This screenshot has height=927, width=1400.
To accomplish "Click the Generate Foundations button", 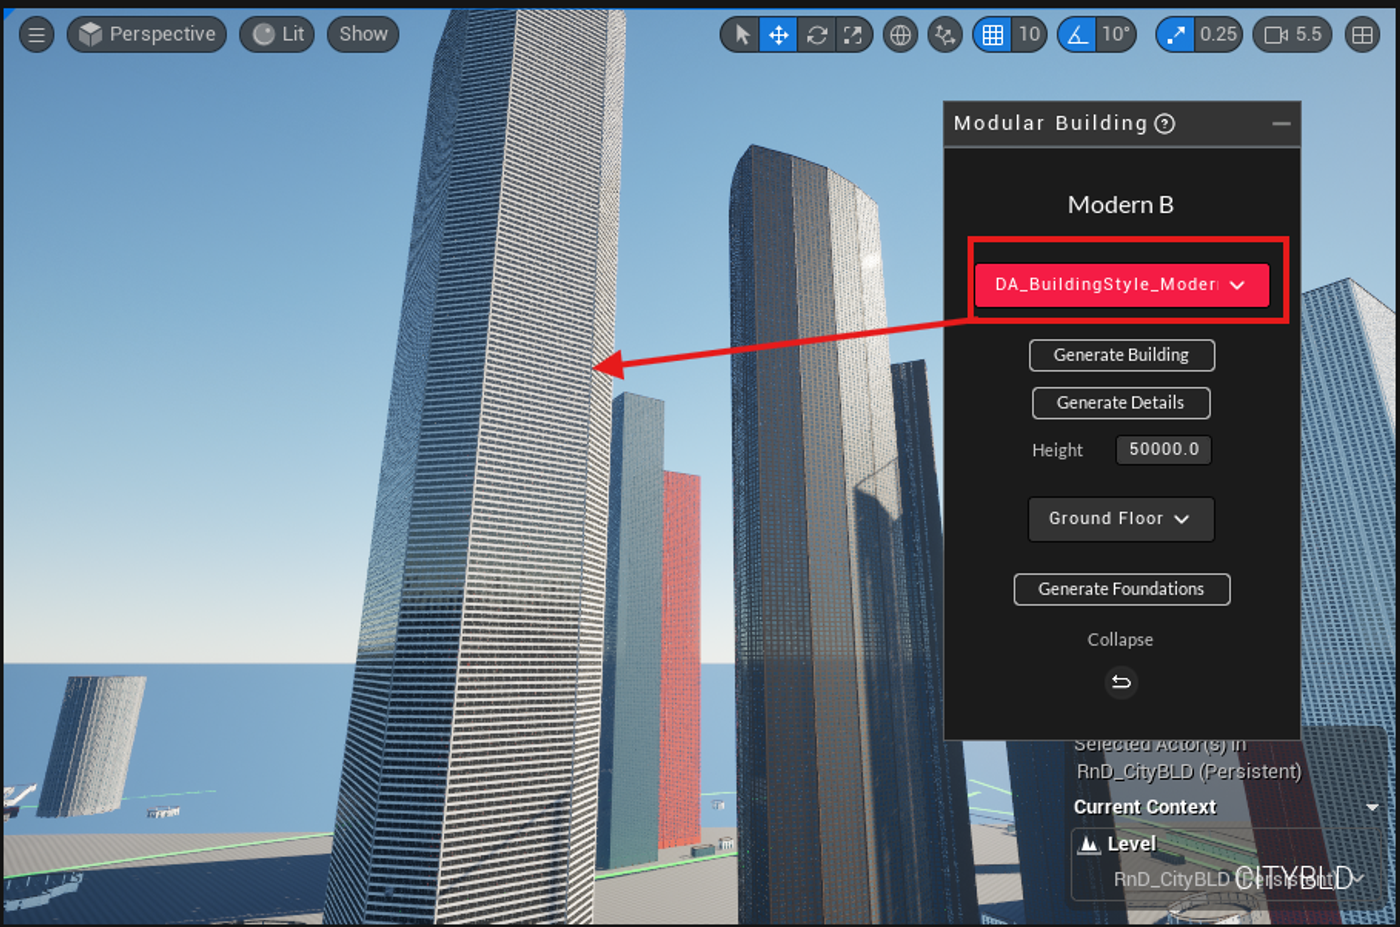I will tap(1121, 589).
